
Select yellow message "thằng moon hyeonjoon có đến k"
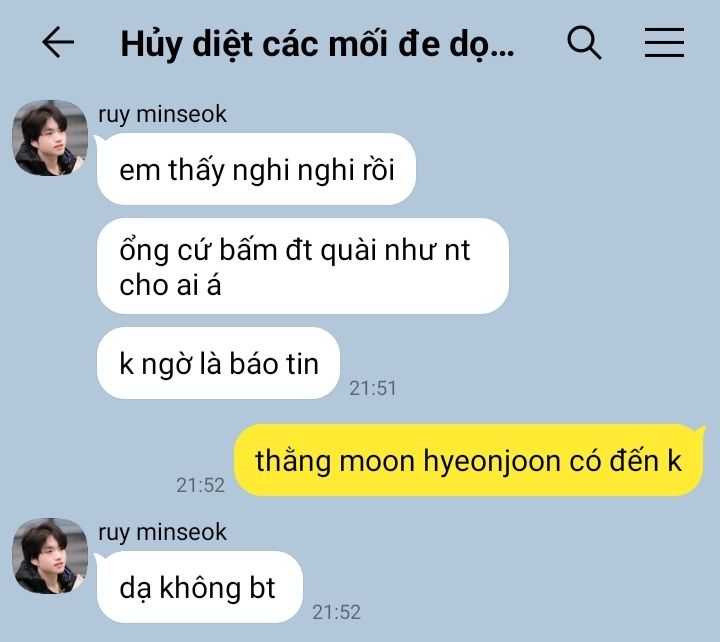coord(468,460)
